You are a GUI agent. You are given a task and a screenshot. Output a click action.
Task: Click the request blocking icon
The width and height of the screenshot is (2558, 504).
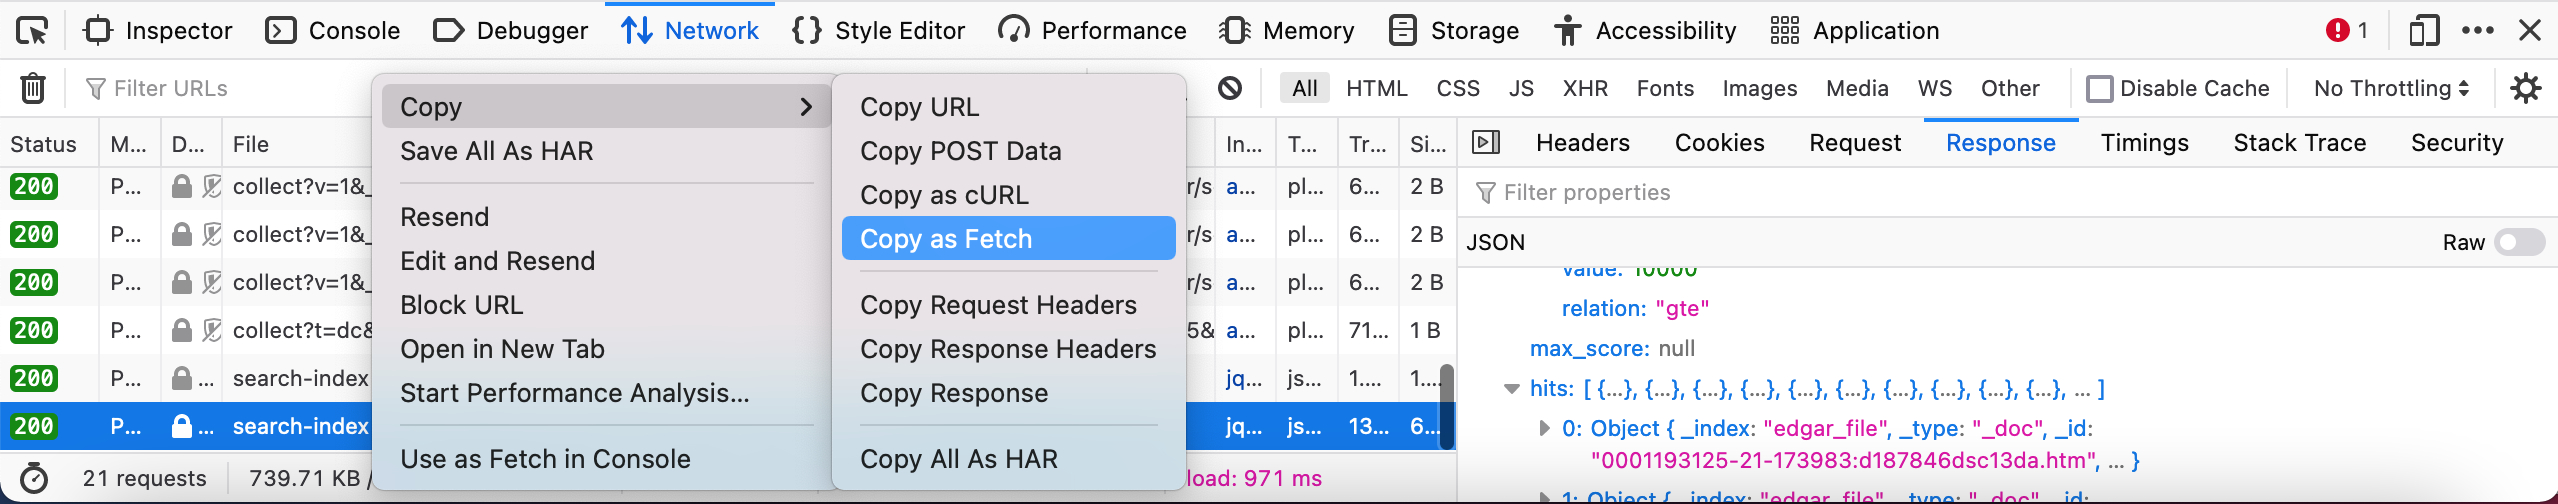click(1230, 88)
